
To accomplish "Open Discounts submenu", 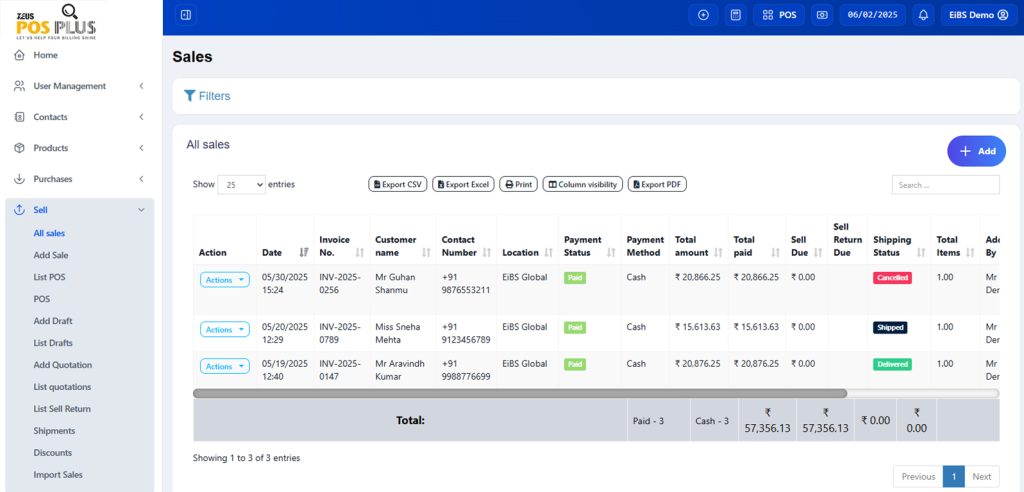I will [53, 453].
